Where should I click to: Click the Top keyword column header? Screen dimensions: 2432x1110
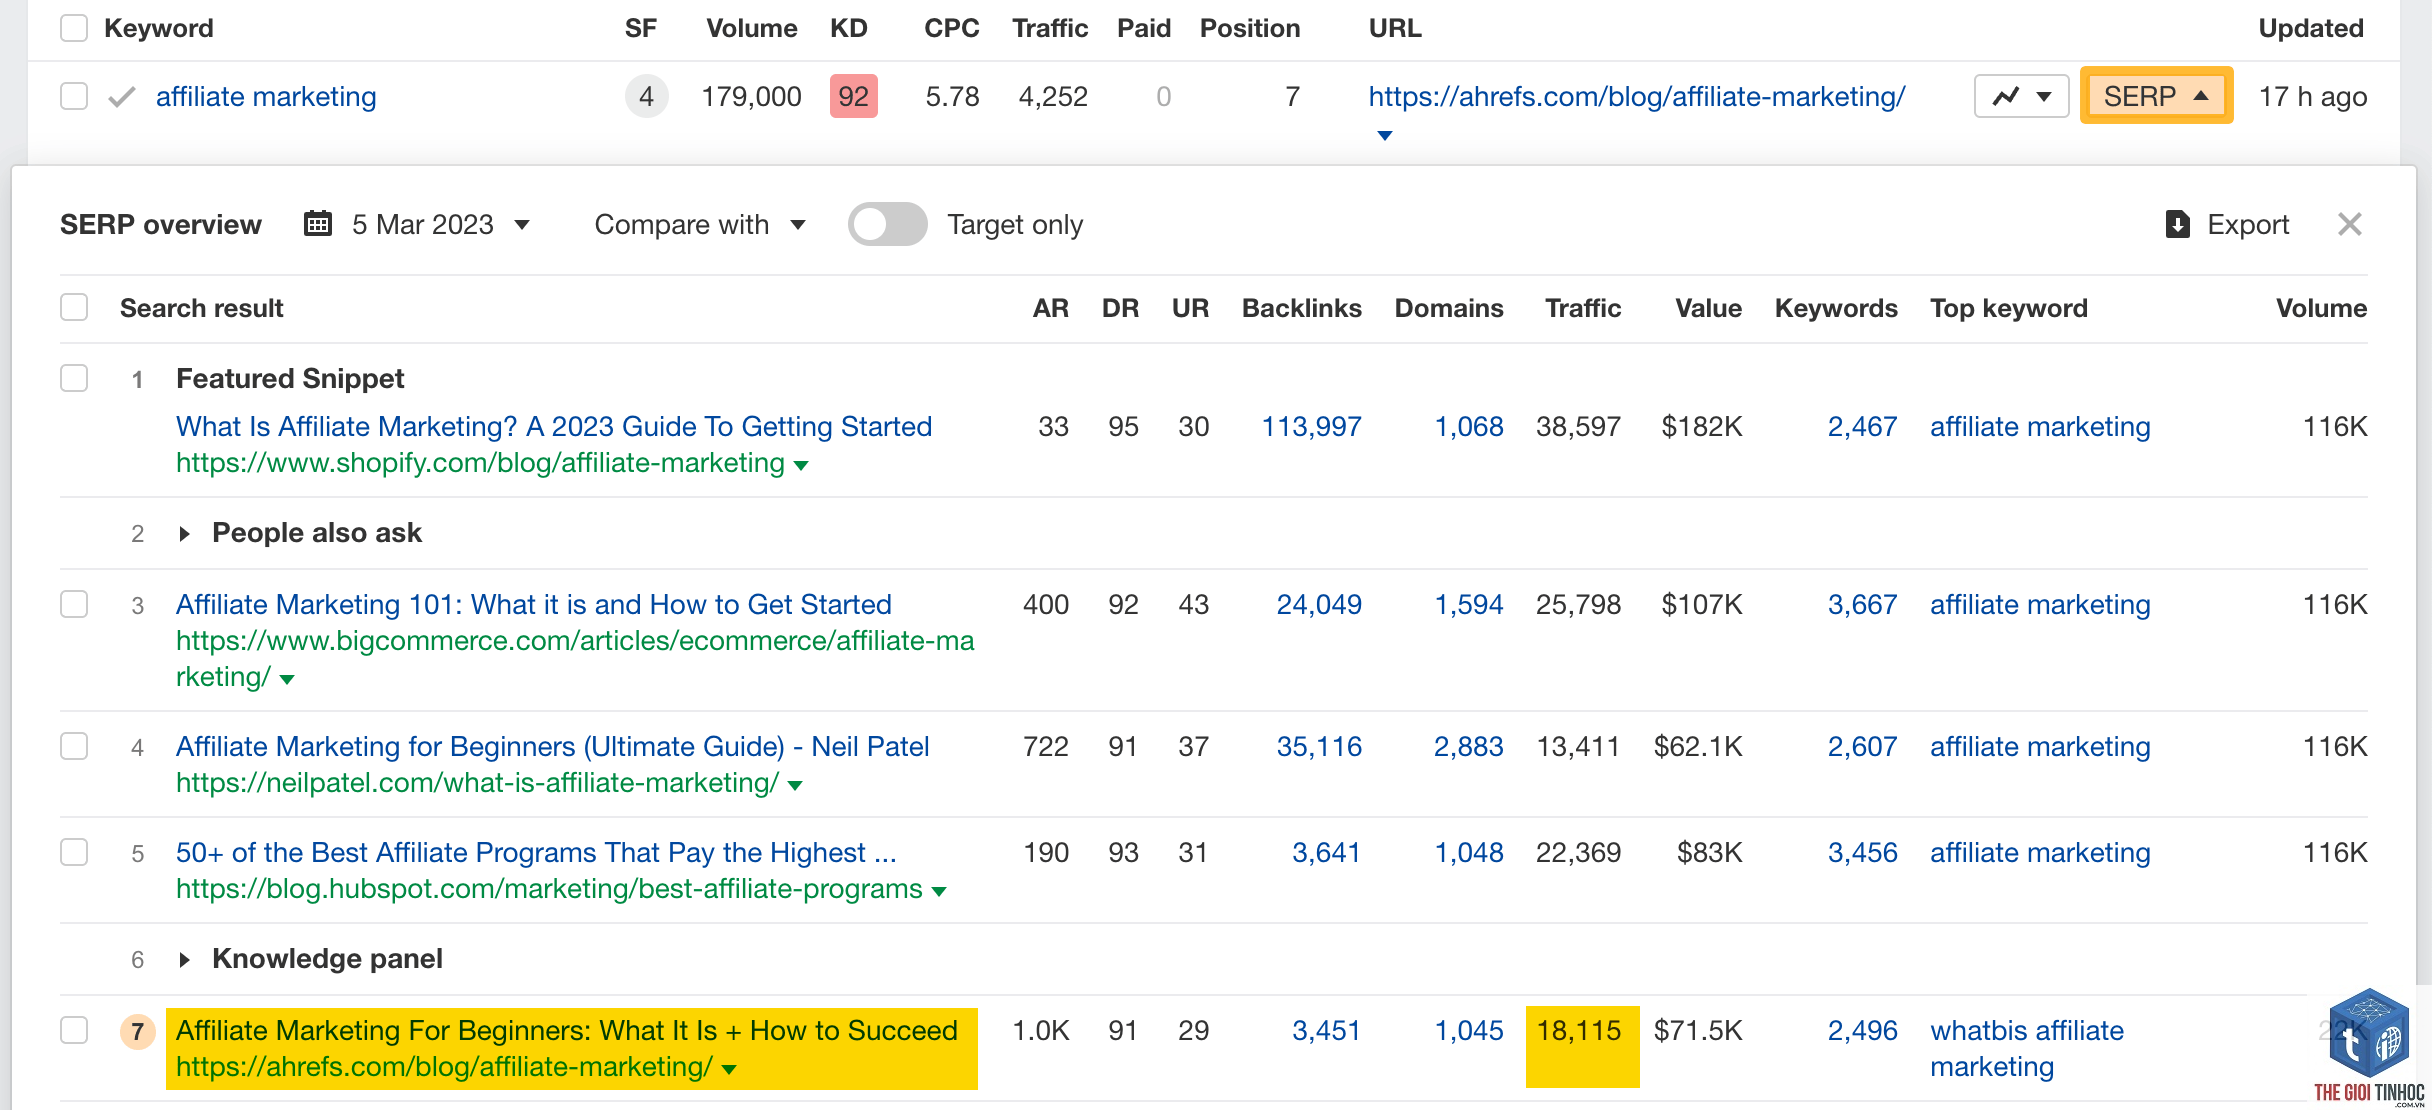coord(2009,308)
